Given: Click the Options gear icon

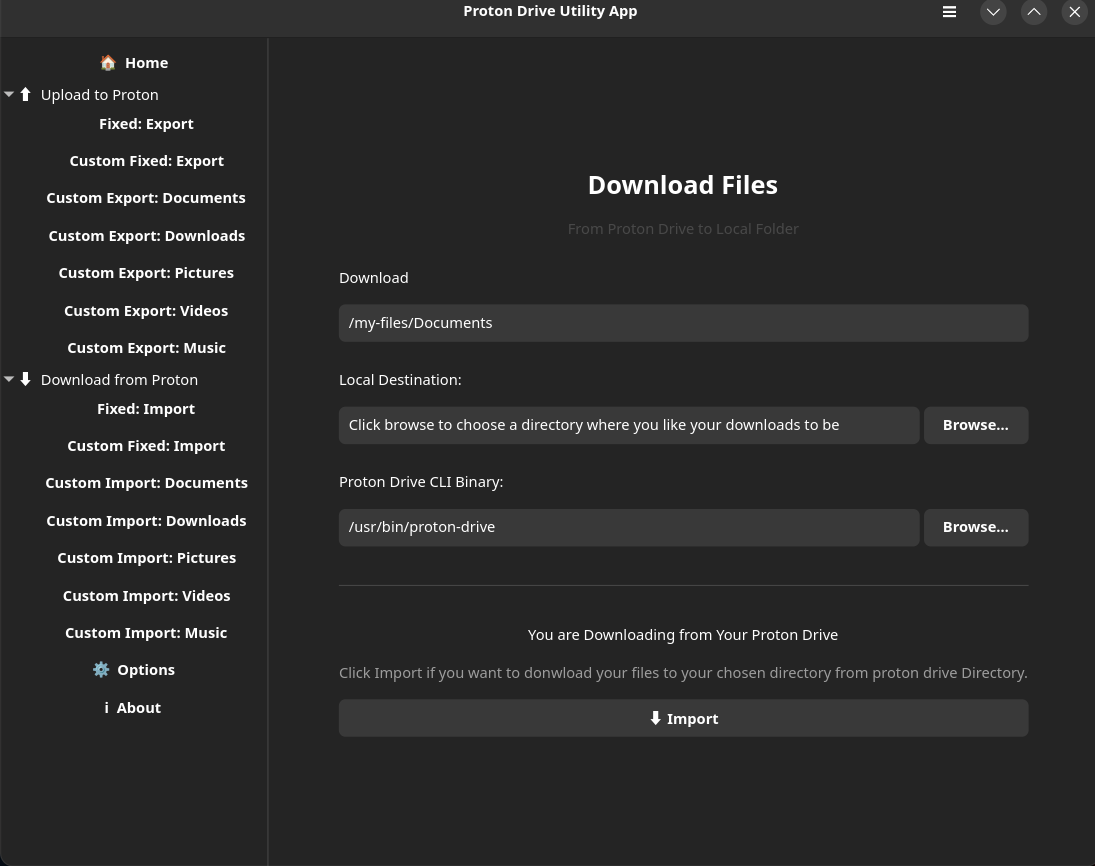Looking at the screenshot, I should (101, 670).
